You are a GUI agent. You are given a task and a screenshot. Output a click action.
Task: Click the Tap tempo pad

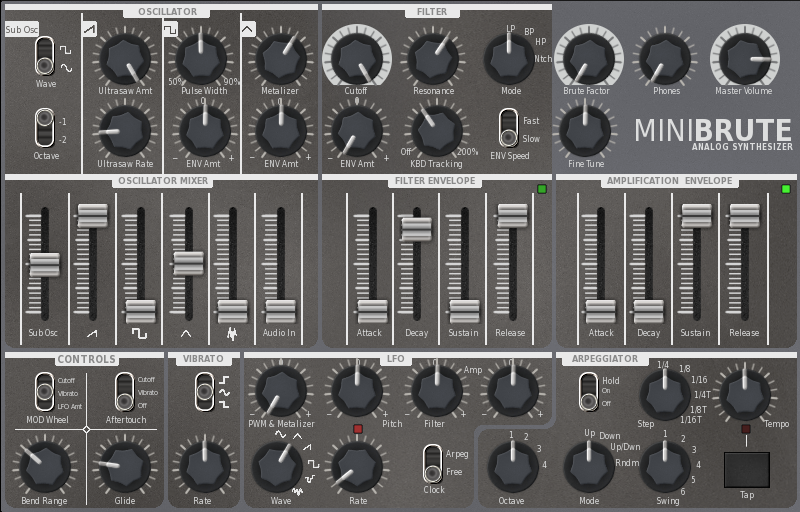point(746,470)
